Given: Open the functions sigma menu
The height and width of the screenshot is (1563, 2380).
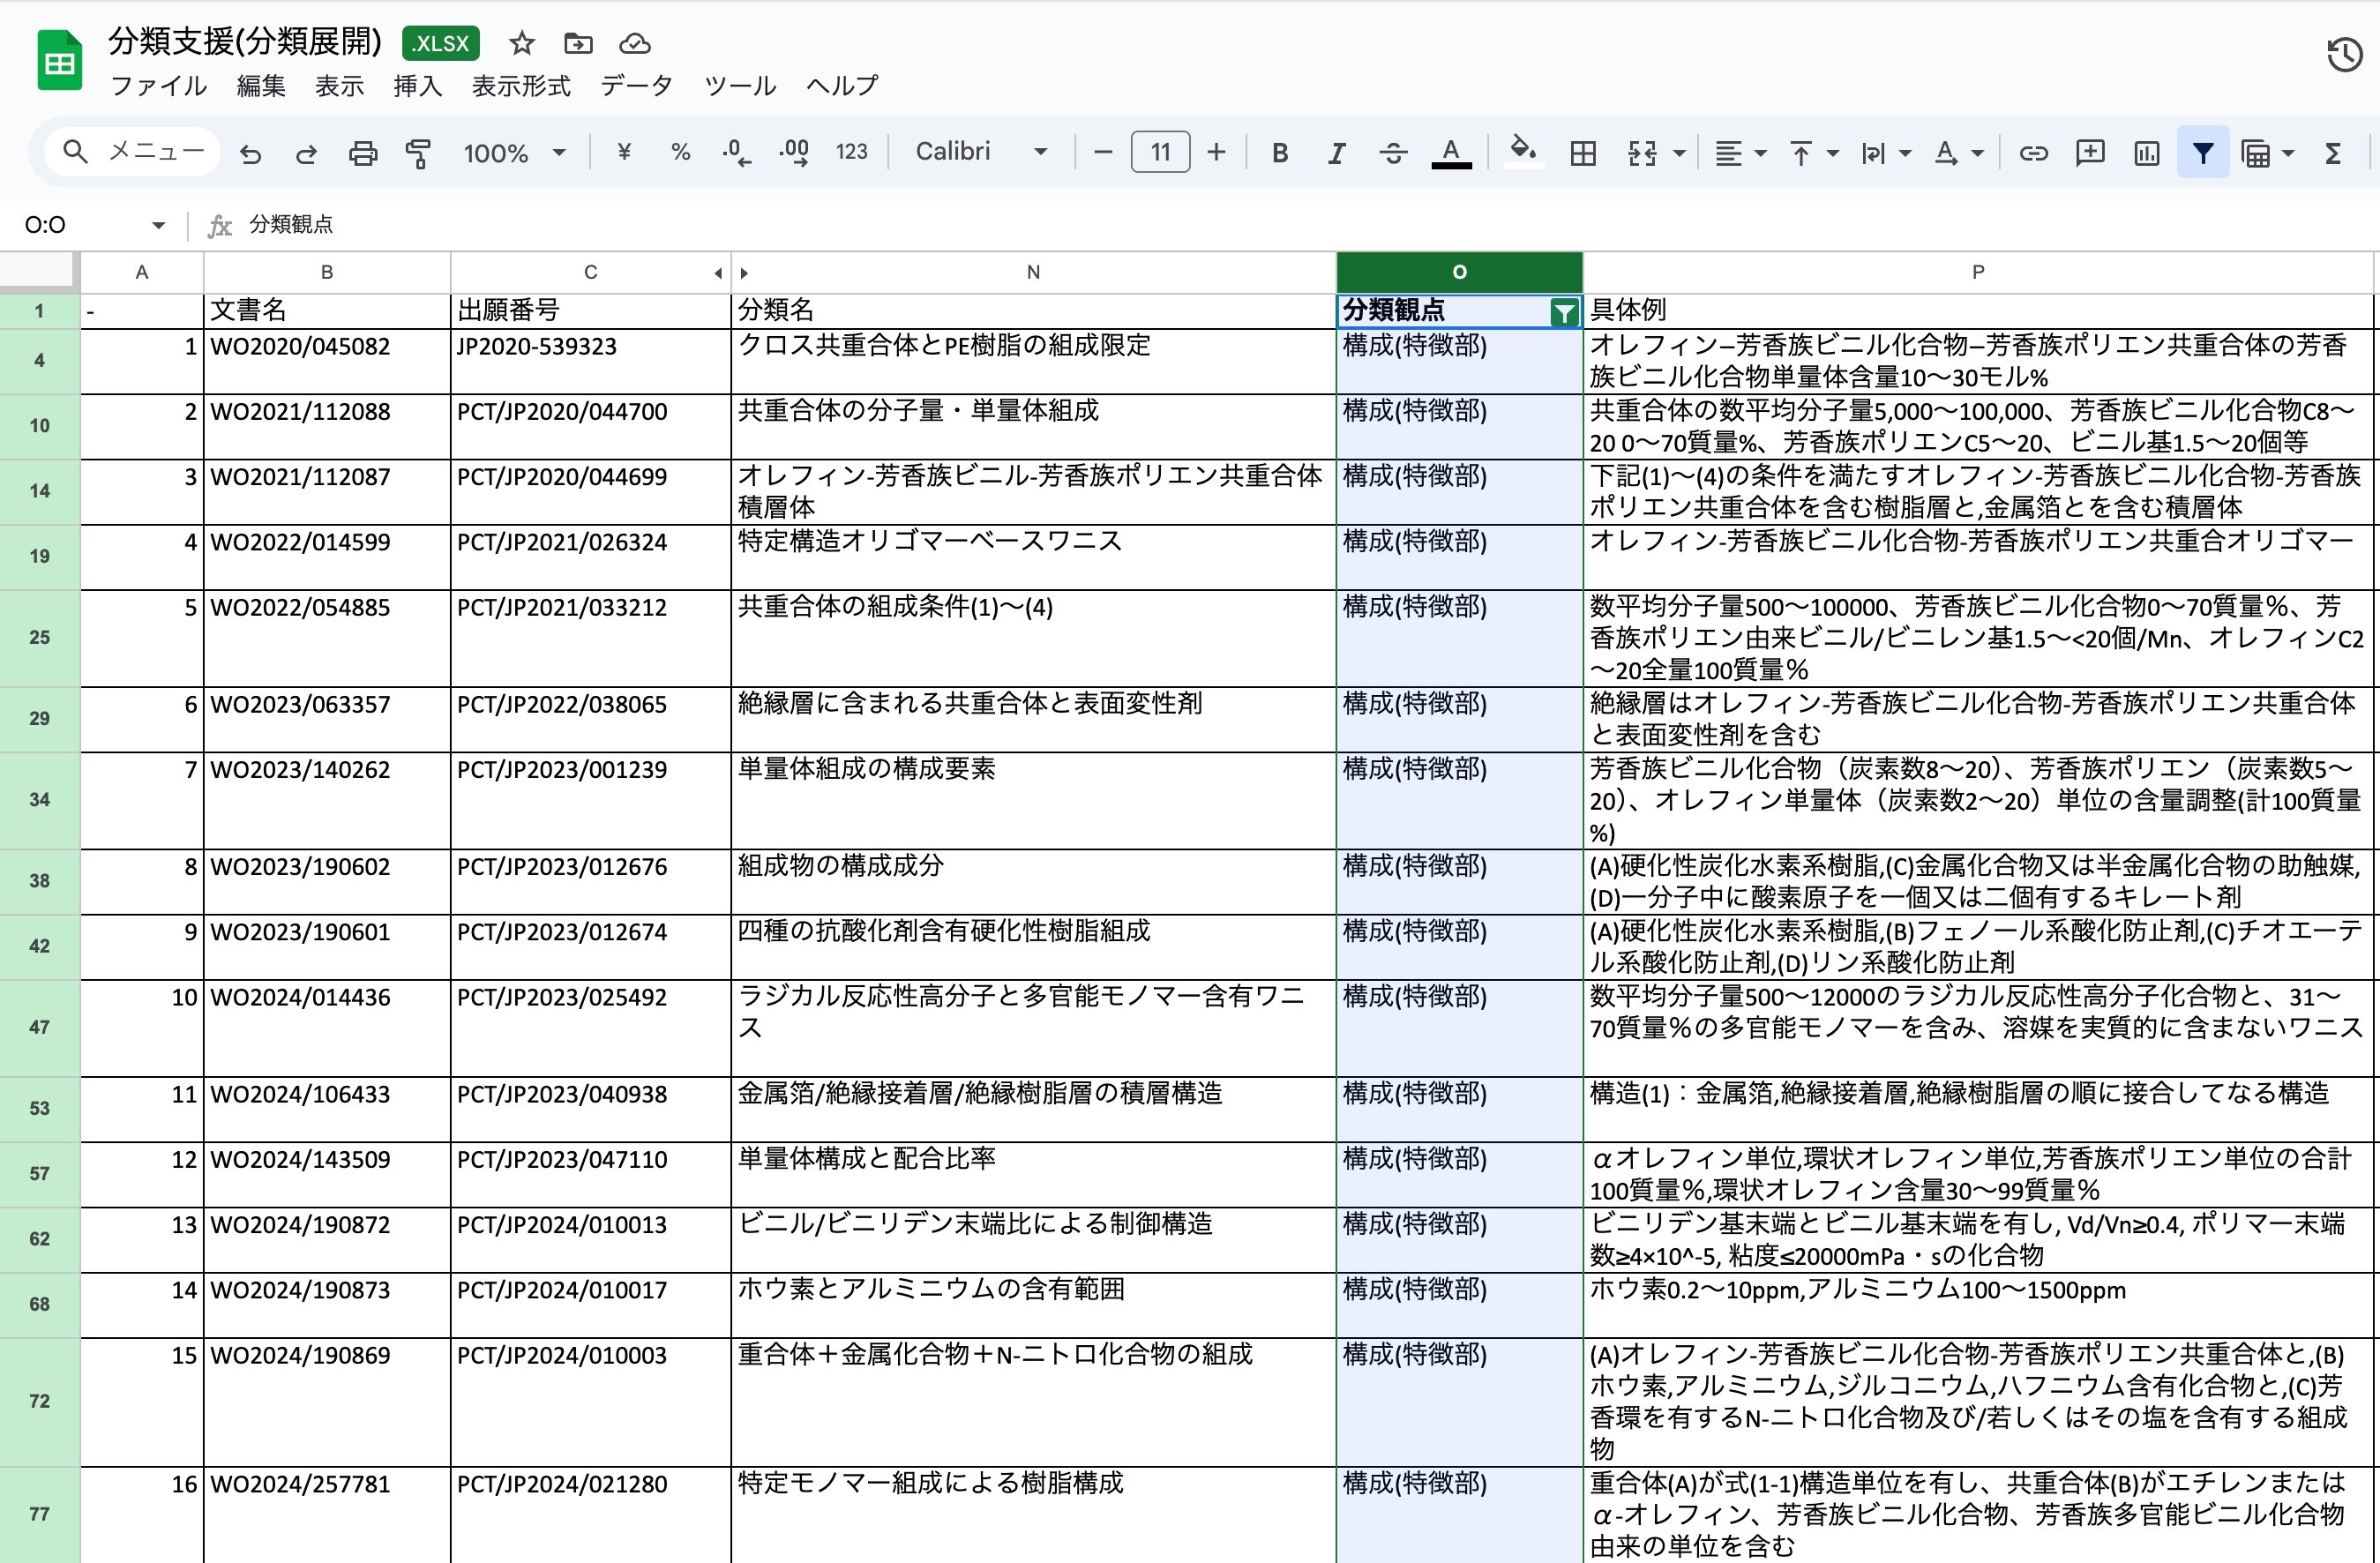Looking at the screenshot, I should pyautogui.click(x=2332, y=153).
